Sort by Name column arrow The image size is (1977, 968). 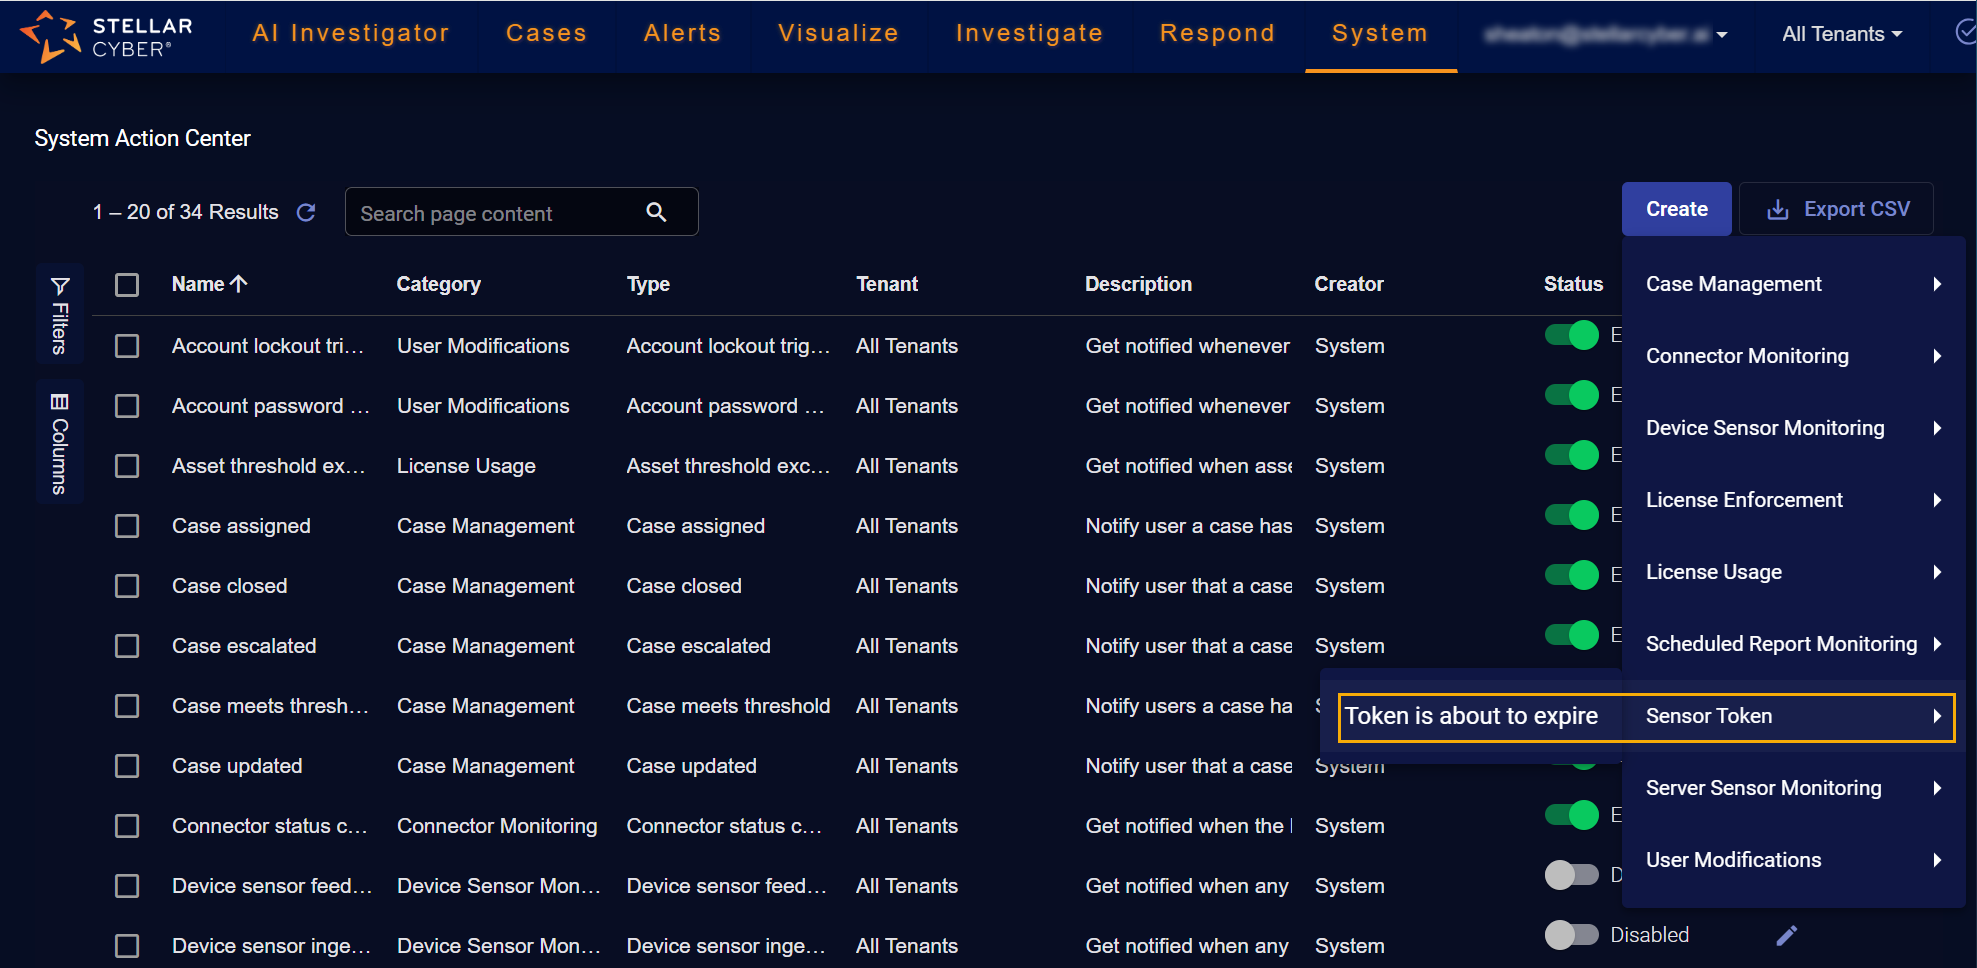tap(239, 284)
